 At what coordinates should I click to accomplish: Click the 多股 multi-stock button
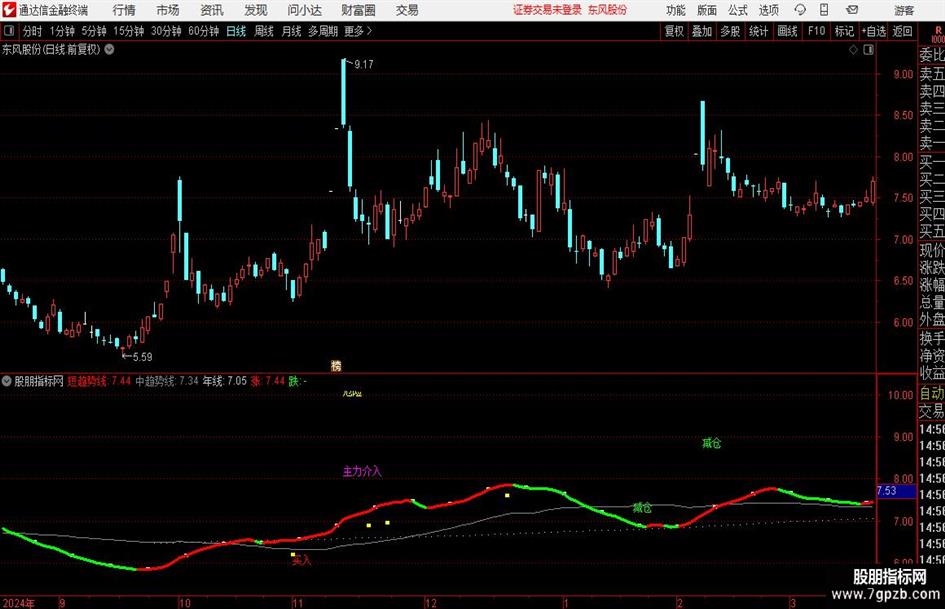click(x=730, y=31)
